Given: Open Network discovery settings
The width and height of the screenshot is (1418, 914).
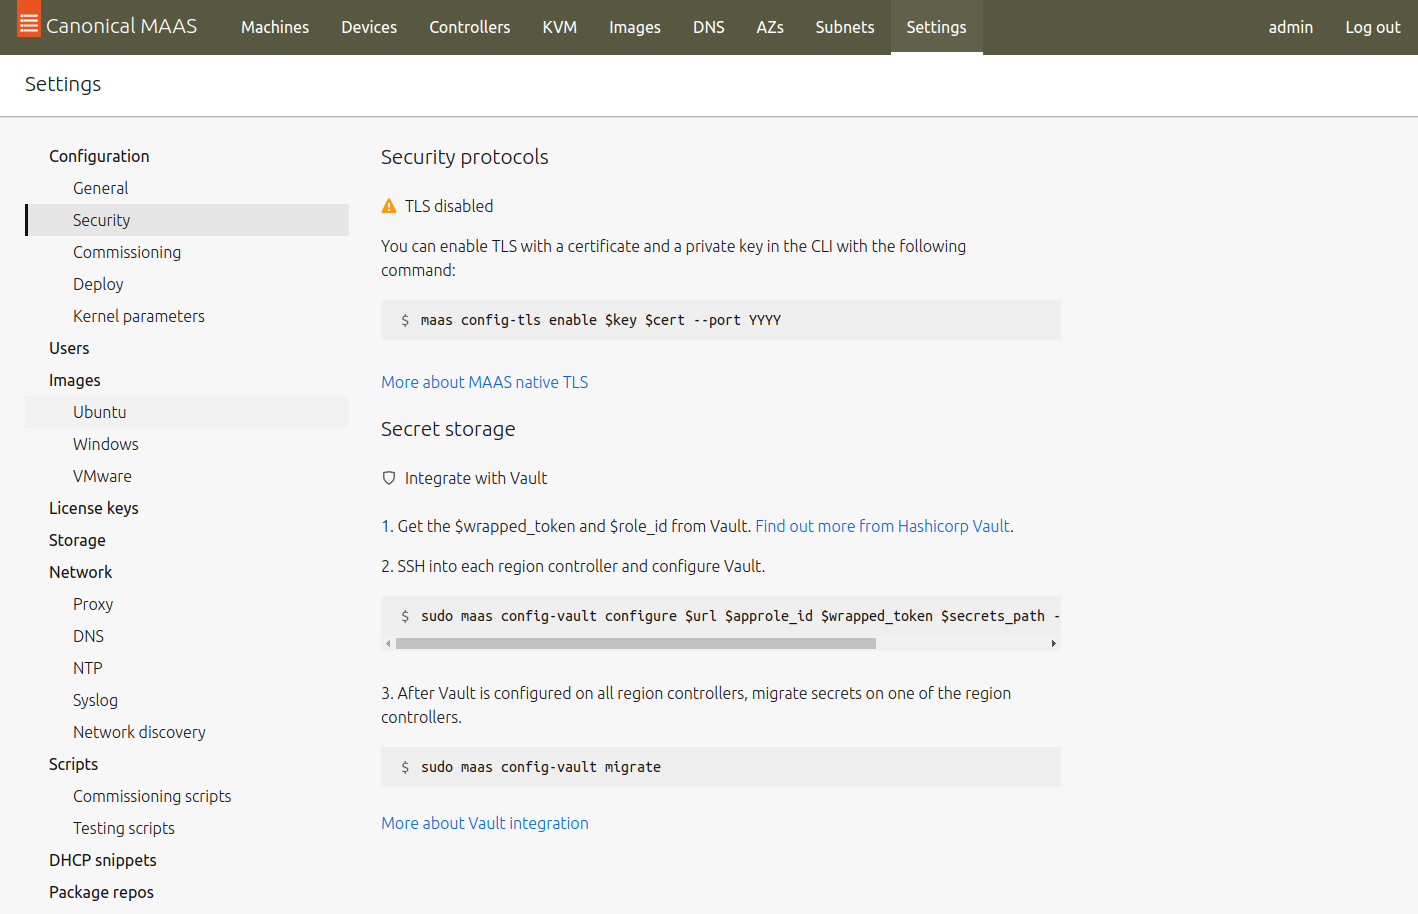Looking at the screenshot, I should coord(139,732).
